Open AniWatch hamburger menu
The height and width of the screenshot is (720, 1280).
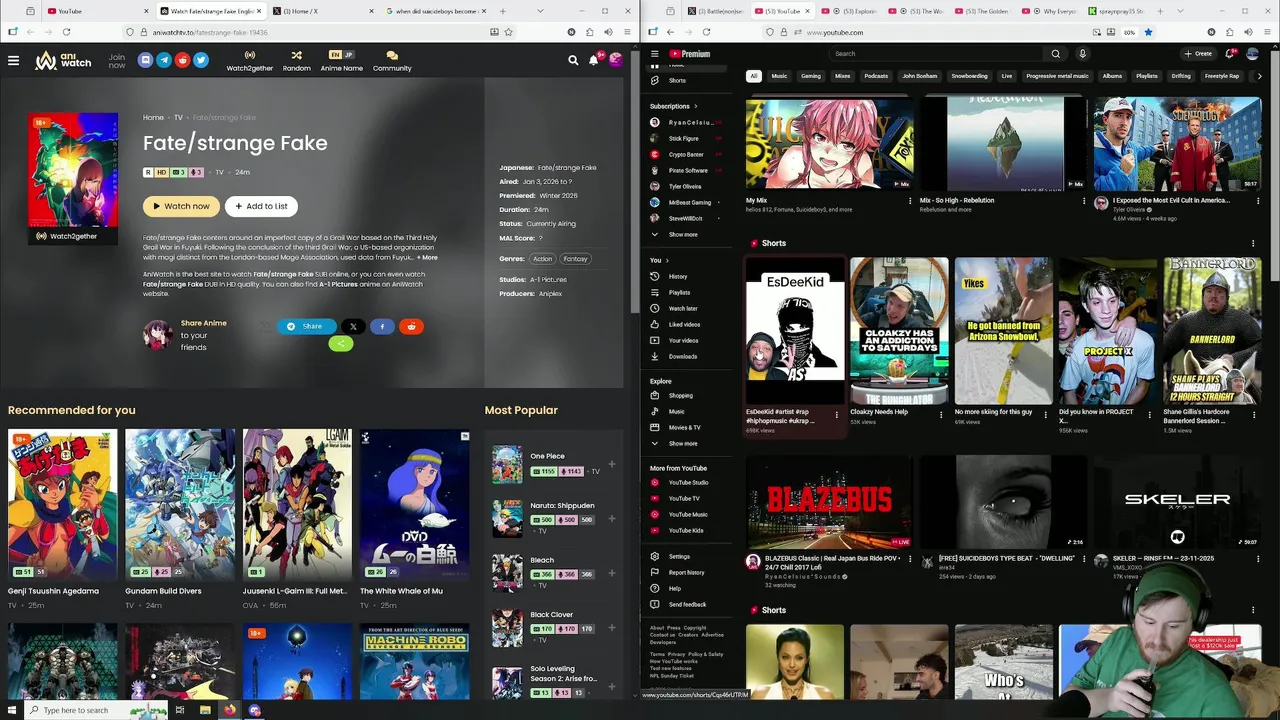coord(13,61)
